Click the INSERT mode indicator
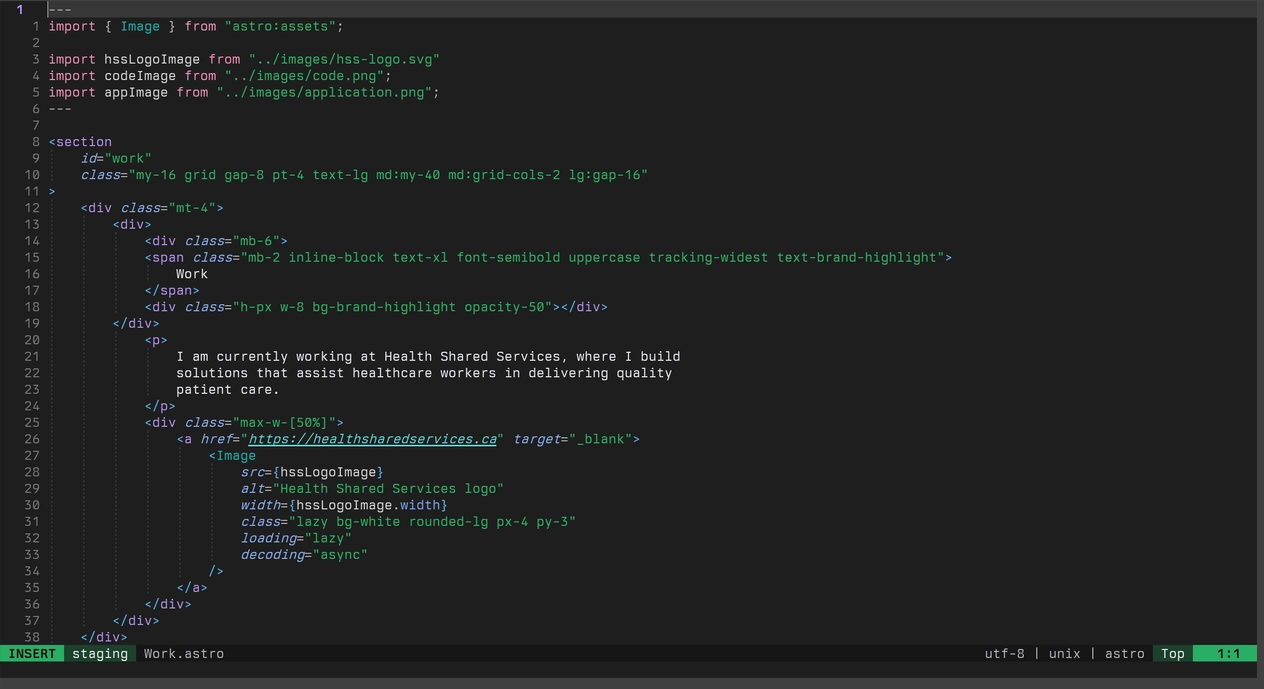Viewport: 1264px width, 689px height. click(33, 653)
